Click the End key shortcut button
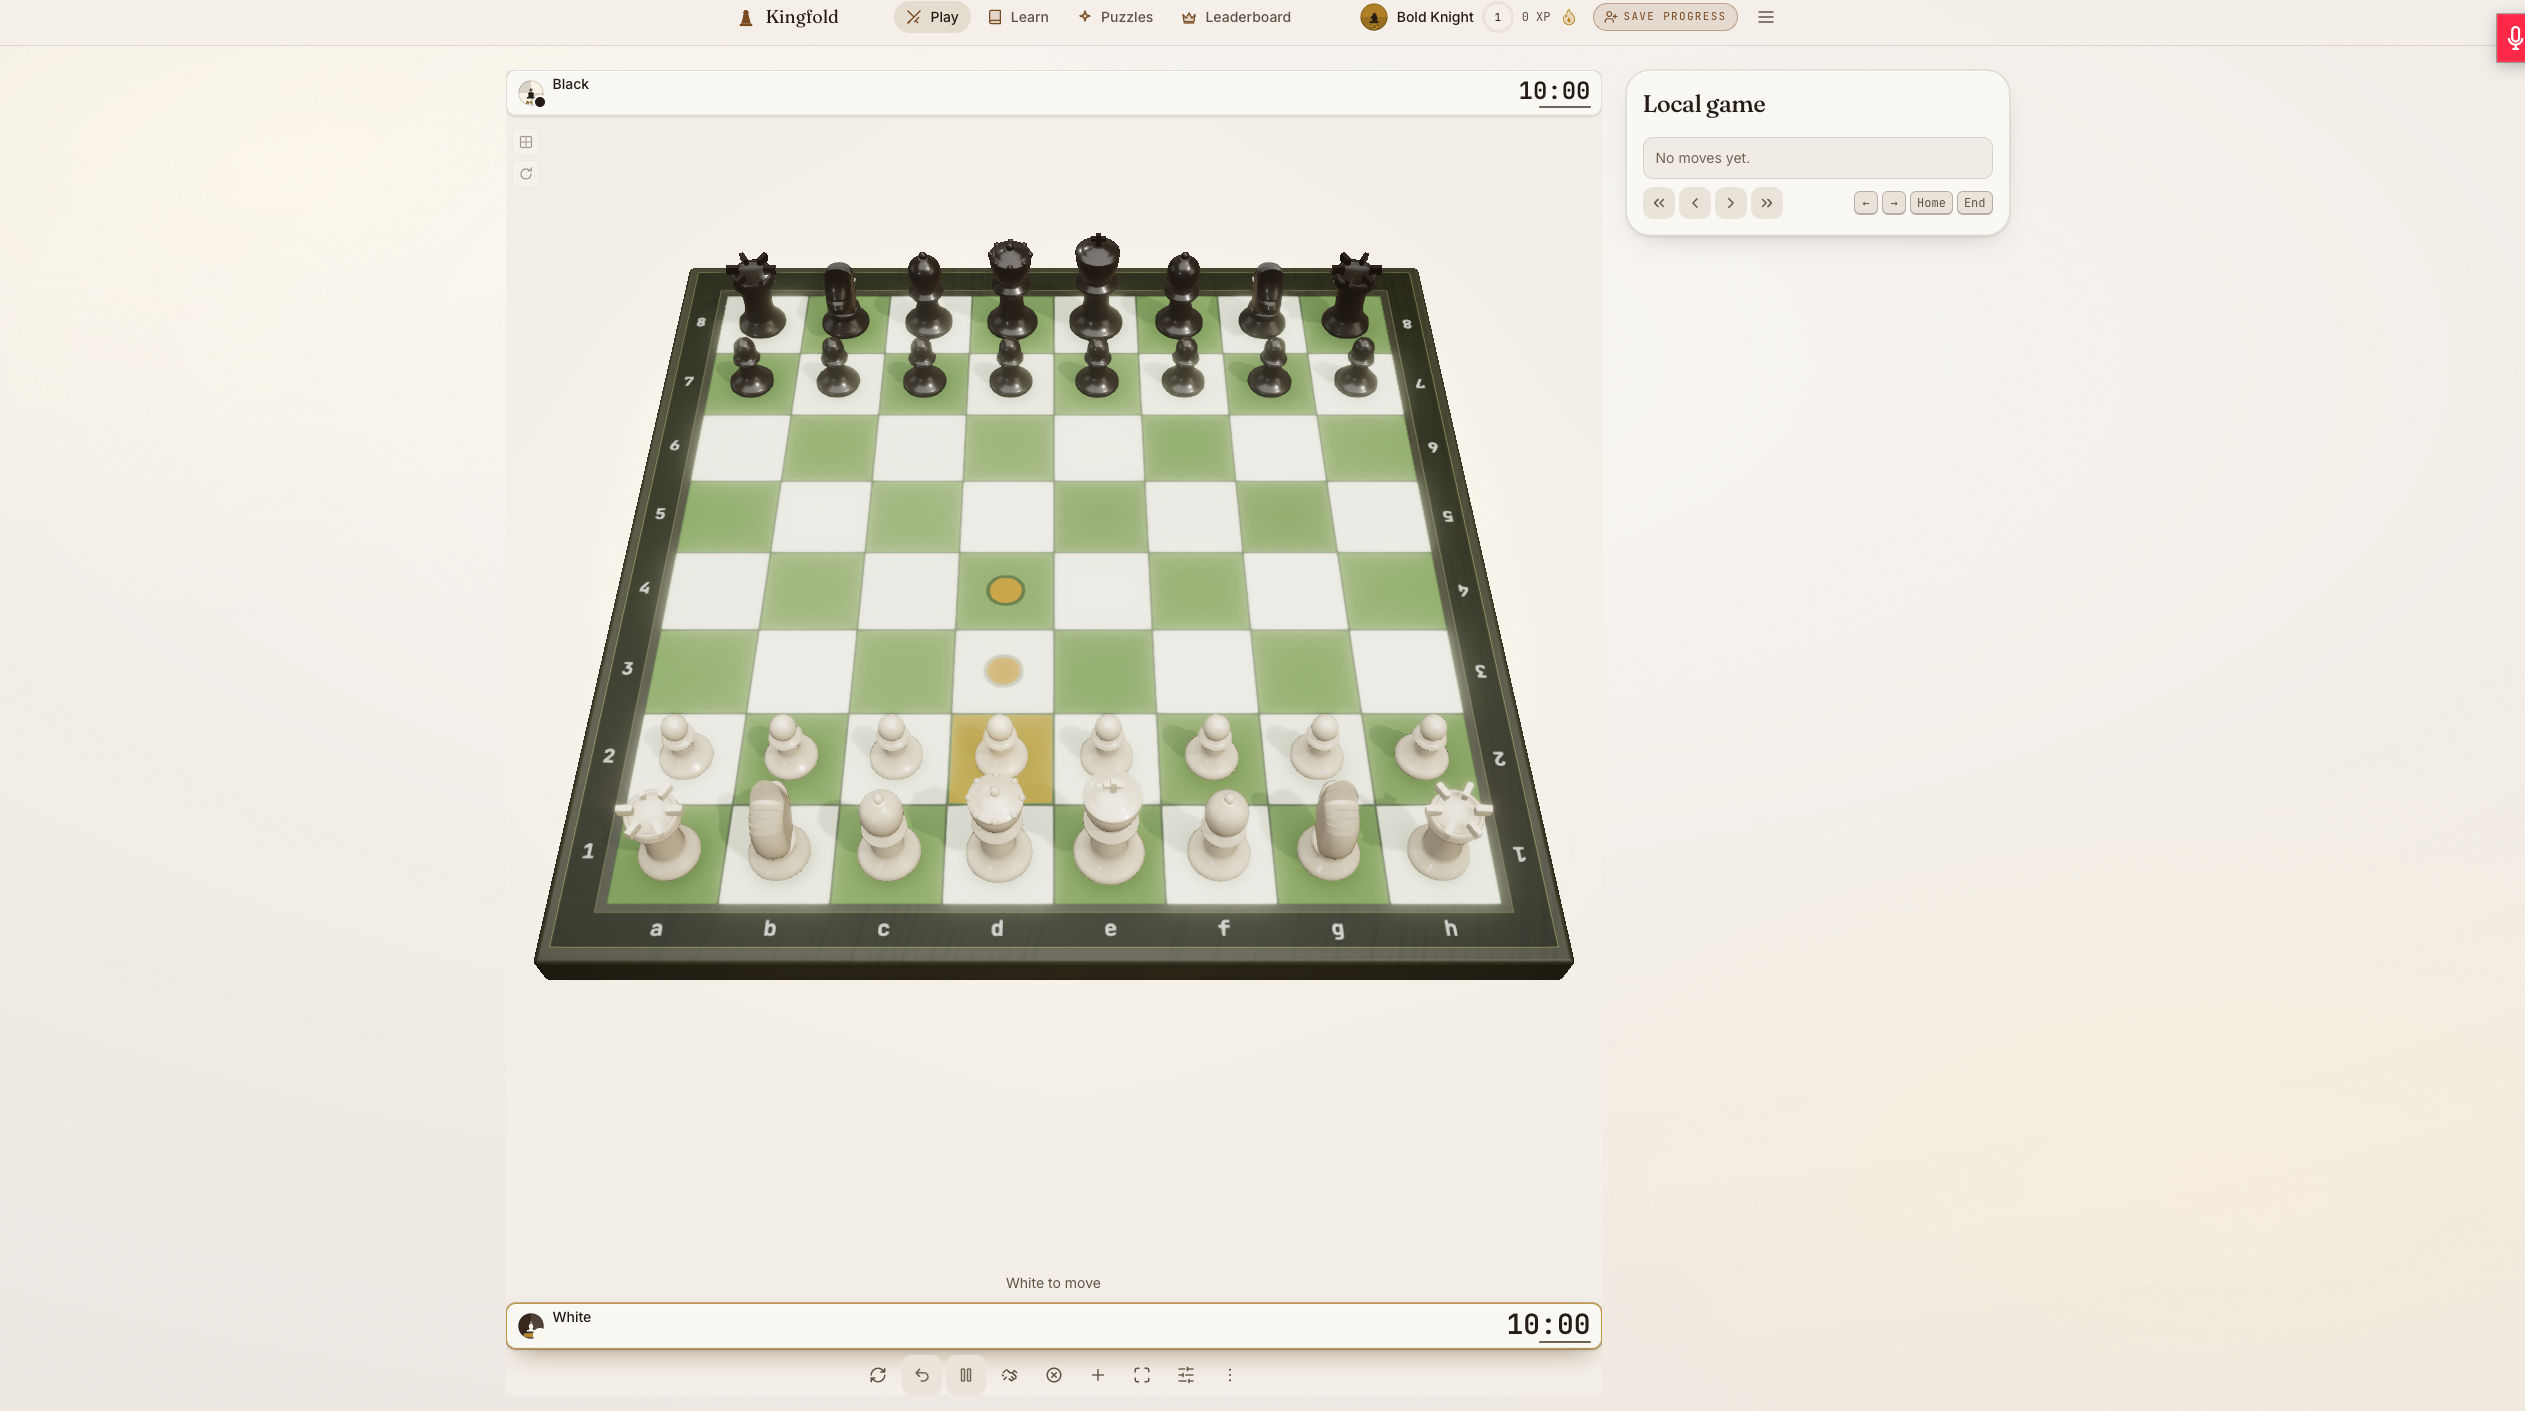This screenshot has height=1411, width=2525. (x=1974, y=203)
